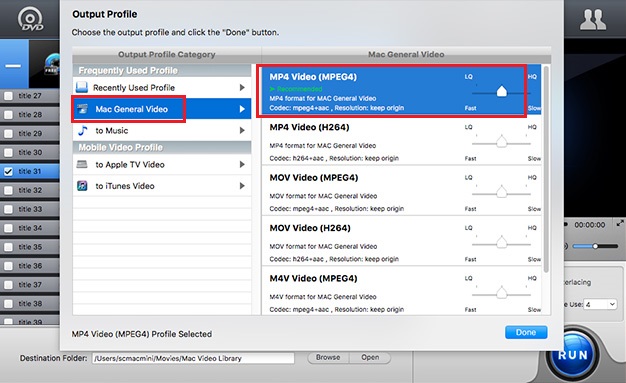Click the DVD disc icon in toolbar
The image size is (626, 383).
30,20
